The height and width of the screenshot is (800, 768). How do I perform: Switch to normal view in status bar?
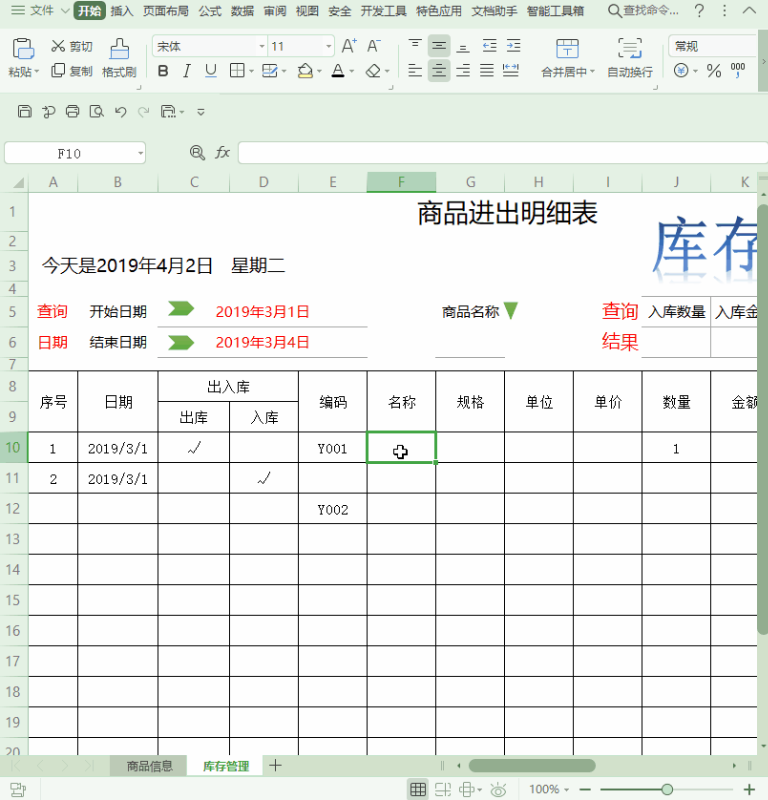click(418, 789)
